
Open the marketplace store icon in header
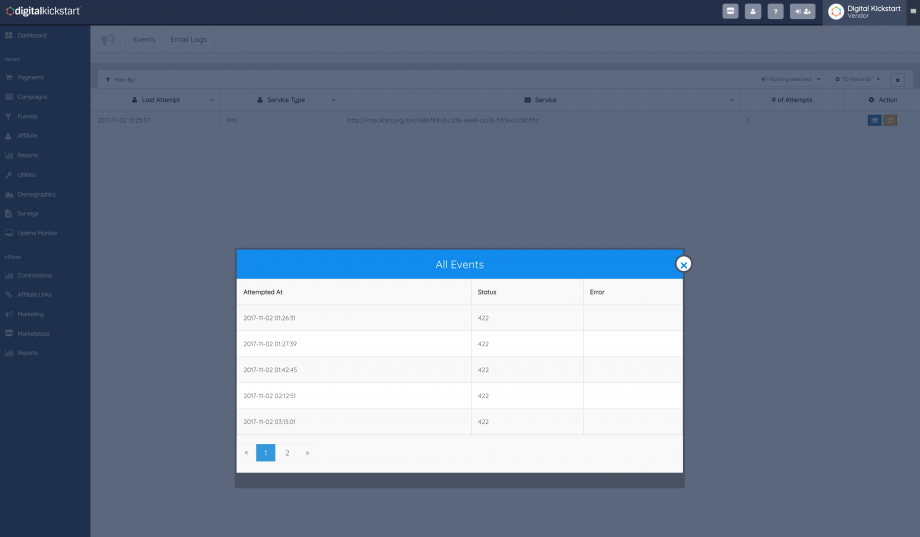[x=731, y=12]
